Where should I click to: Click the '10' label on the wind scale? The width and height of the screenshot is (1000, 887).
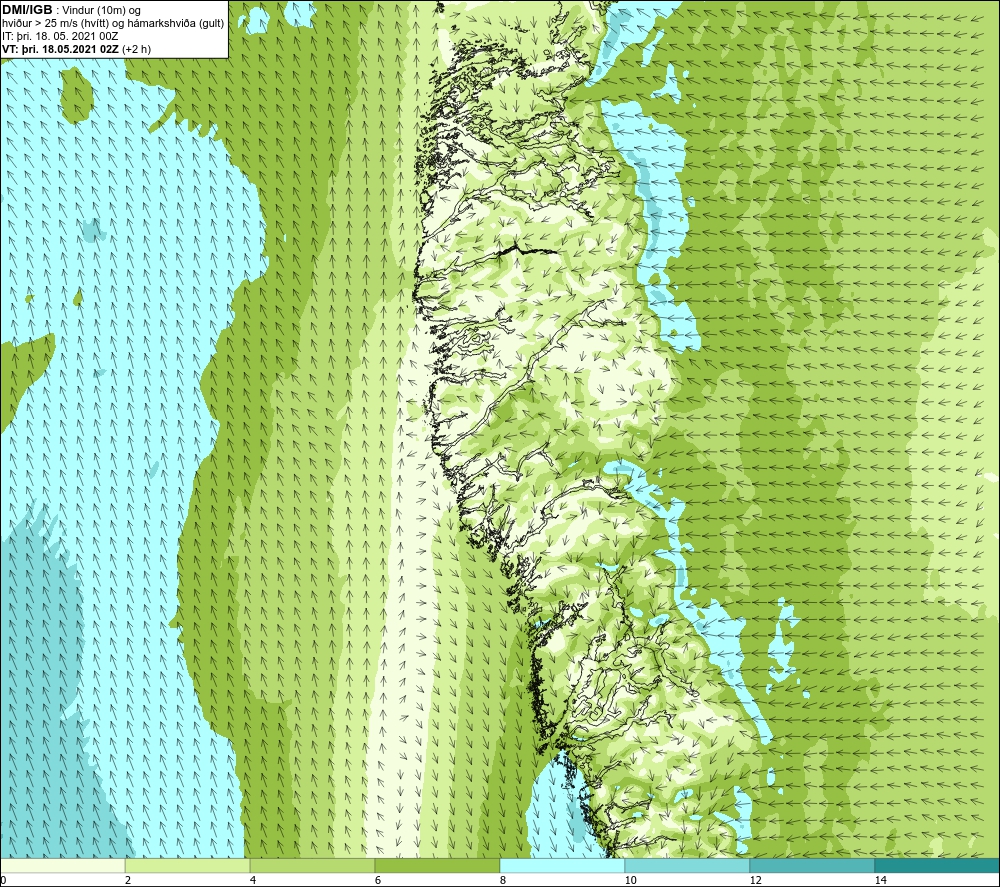[630, 880]
